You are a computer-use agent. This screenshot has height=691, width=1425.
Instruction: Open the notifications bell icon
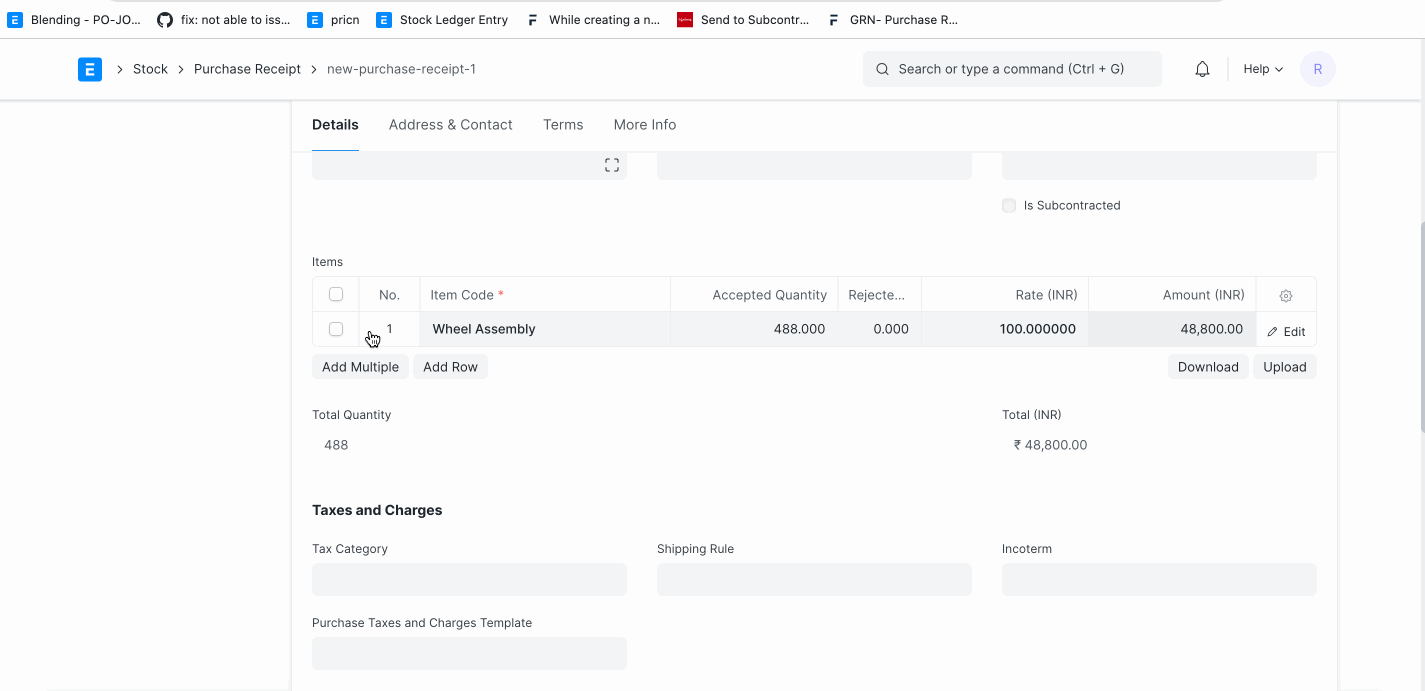pyautogui.click(x=1202, y=69)
